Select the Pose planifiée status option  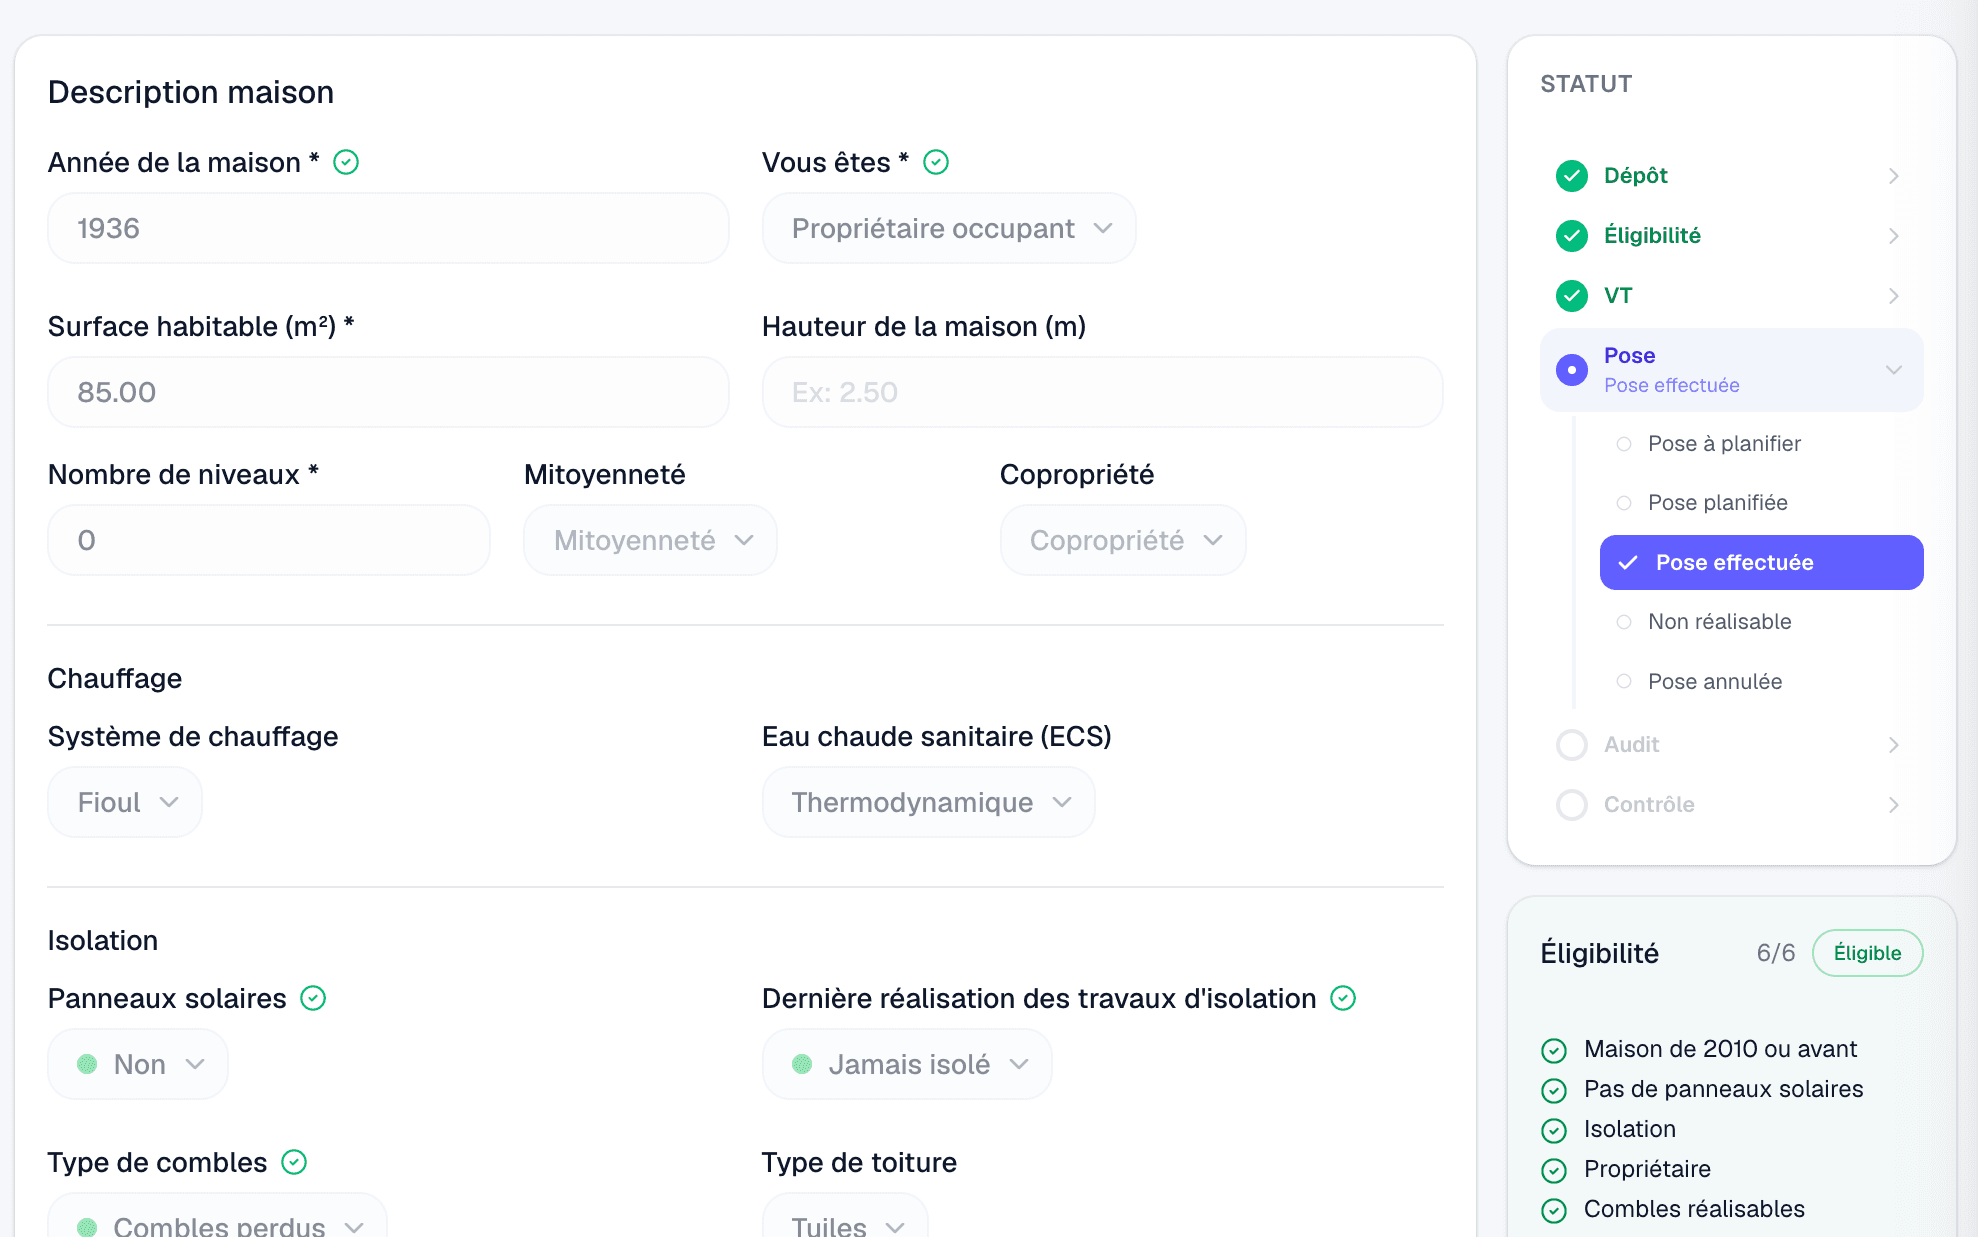[1761, 502]
